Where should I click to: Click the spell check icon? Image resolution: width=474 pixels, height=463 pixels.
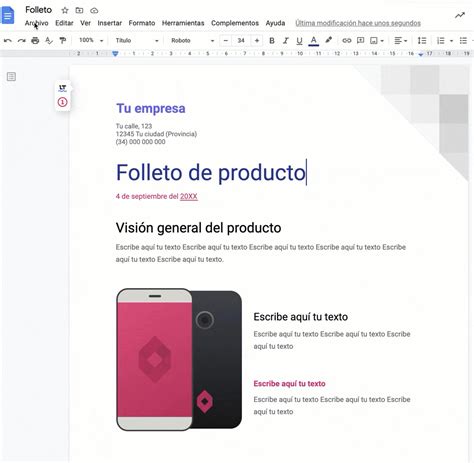click(x=49, y=41)
